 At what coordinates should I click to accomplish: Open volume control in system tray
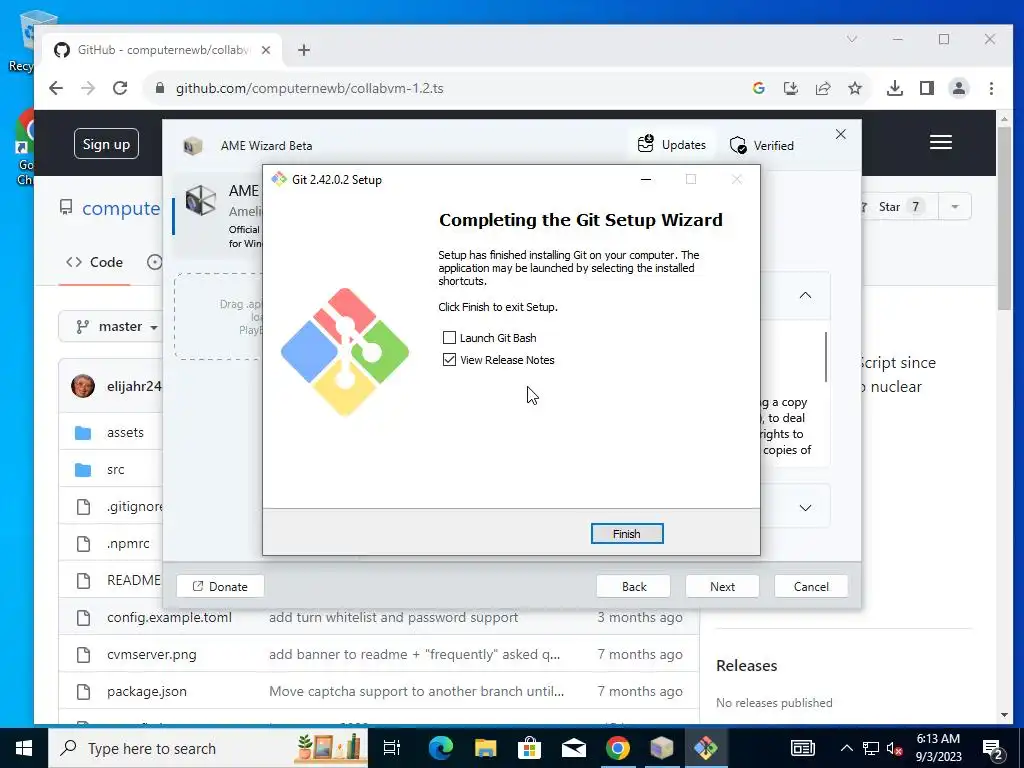(895, 749)
